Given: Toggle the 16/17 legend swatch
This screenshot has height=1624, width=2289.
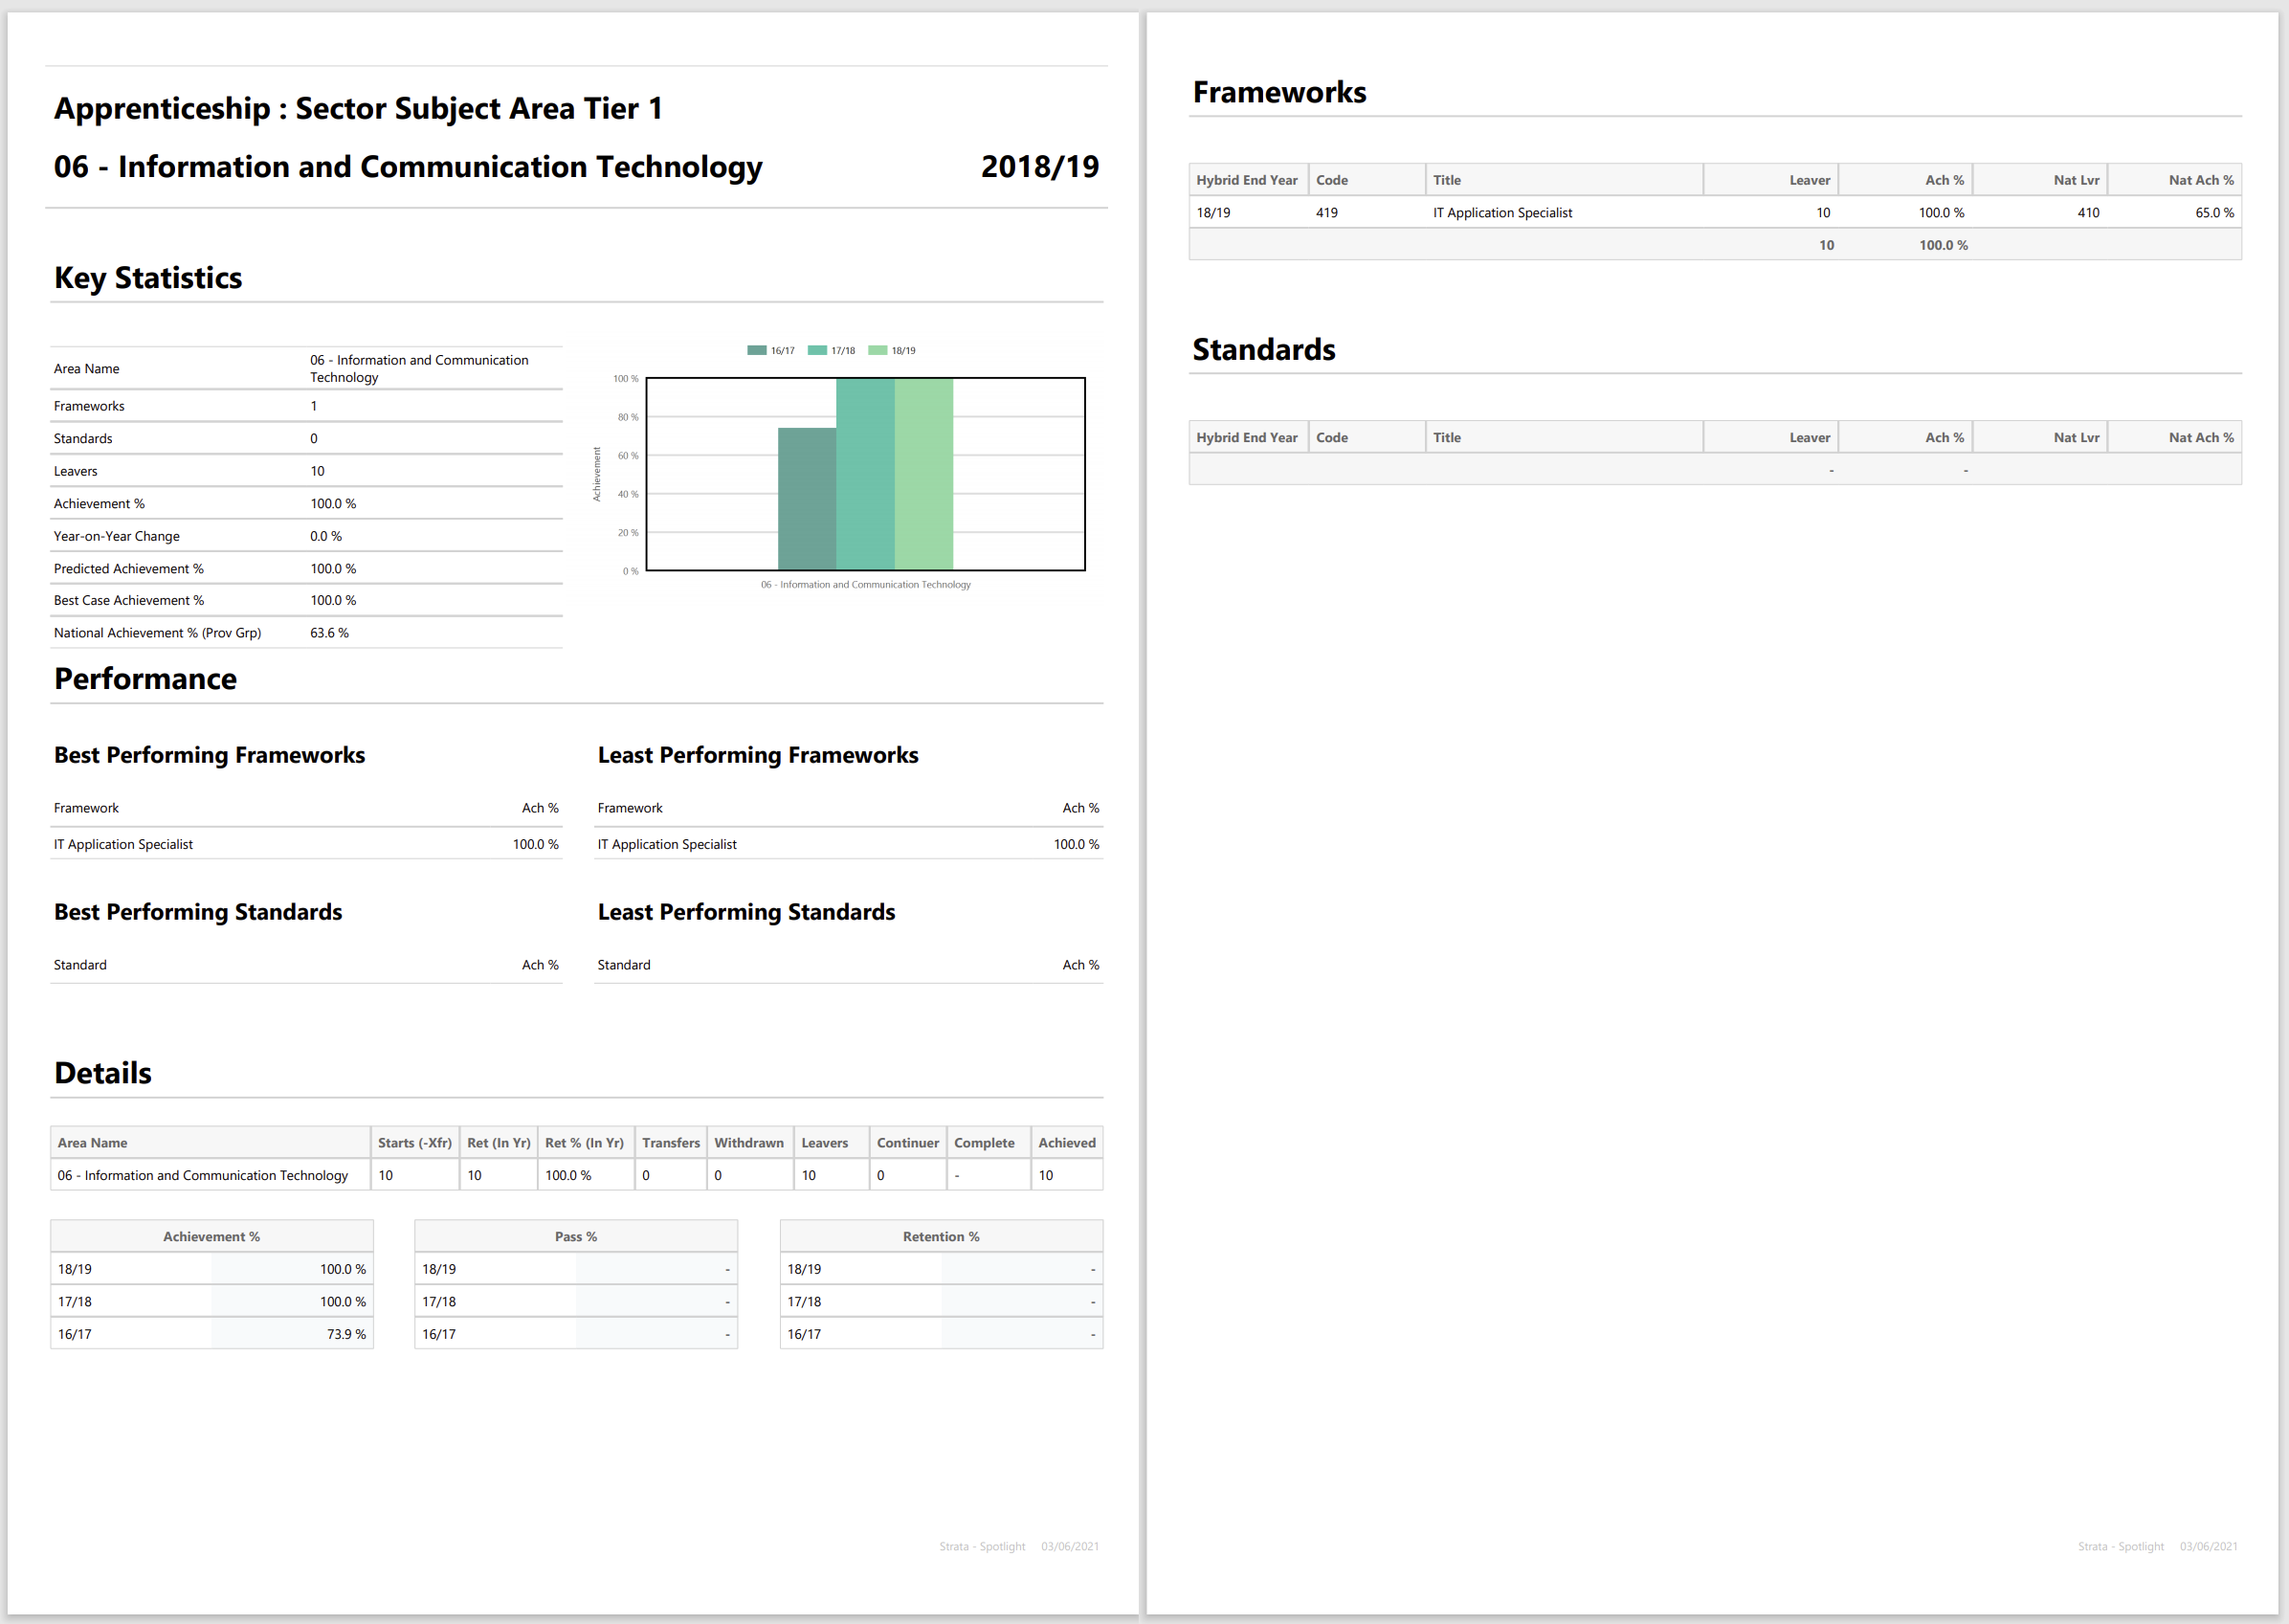Looking at the screenshot, I should [757, 350].
